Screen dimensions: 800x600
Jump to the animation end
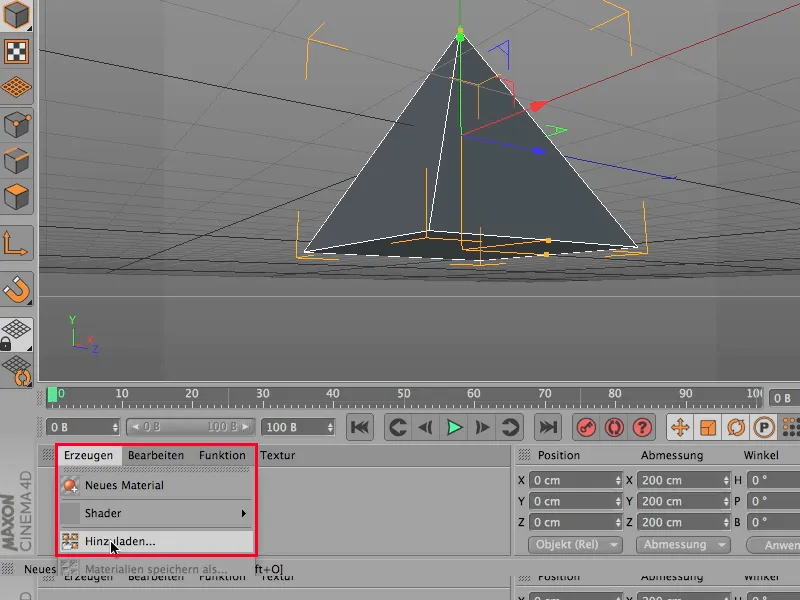click(x=548, y=427)
